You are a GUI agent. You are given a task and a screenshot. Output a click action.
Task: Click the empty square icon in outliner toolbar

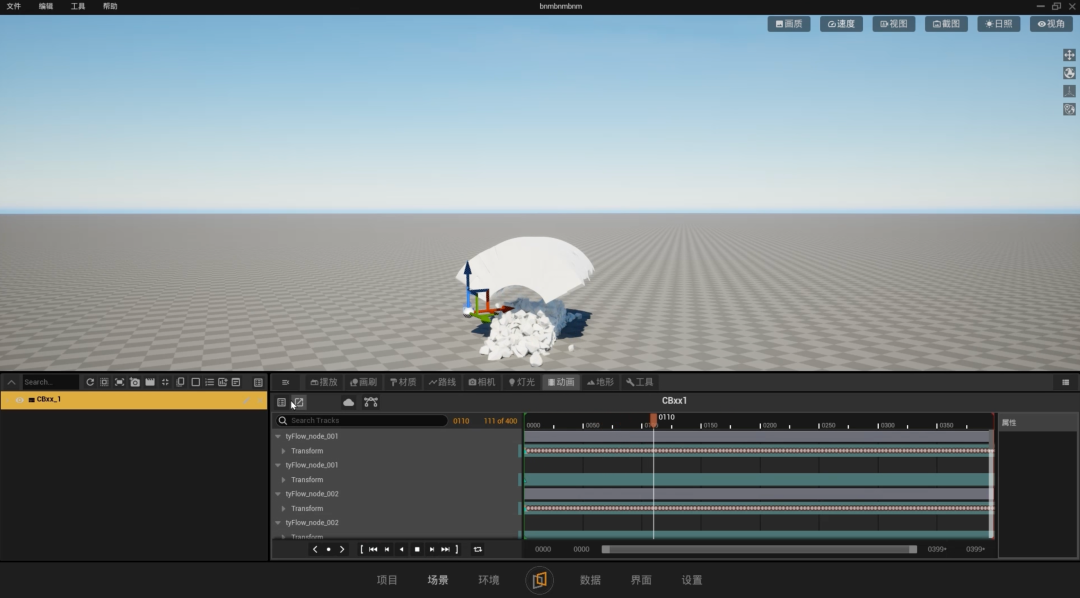pyautogui.click(x=196, y=382)
